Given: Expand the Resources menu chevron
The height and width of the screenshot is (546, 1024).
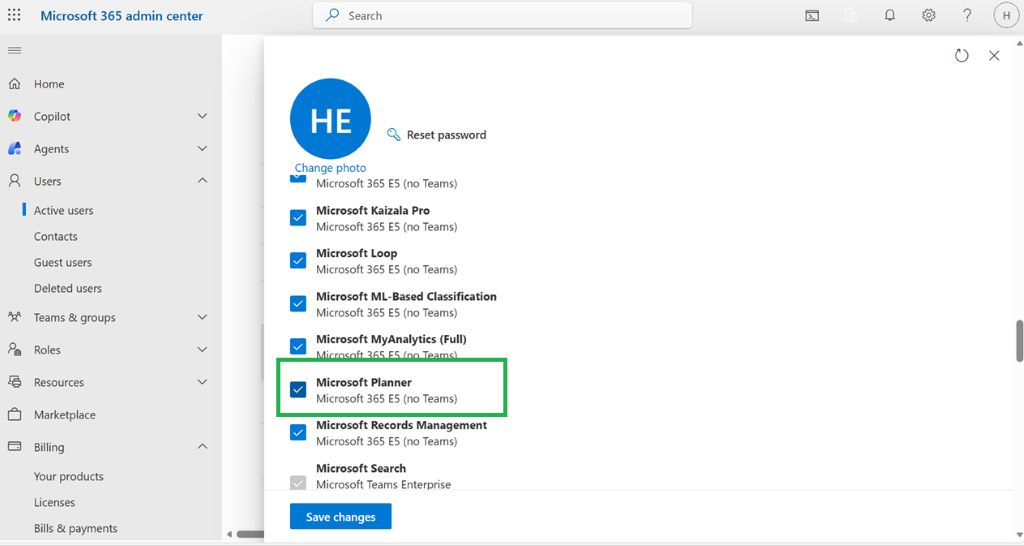Looking at the screenshot, I should tap(202, 381).
